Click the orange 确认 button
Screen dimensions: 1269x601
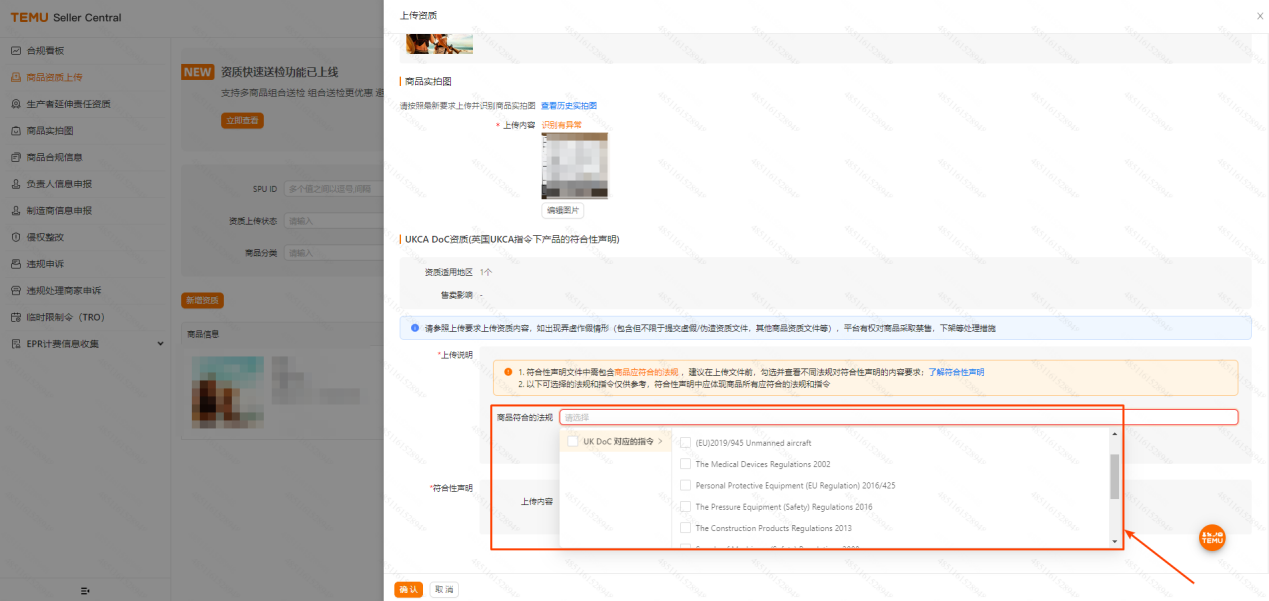tap(408, 589)
